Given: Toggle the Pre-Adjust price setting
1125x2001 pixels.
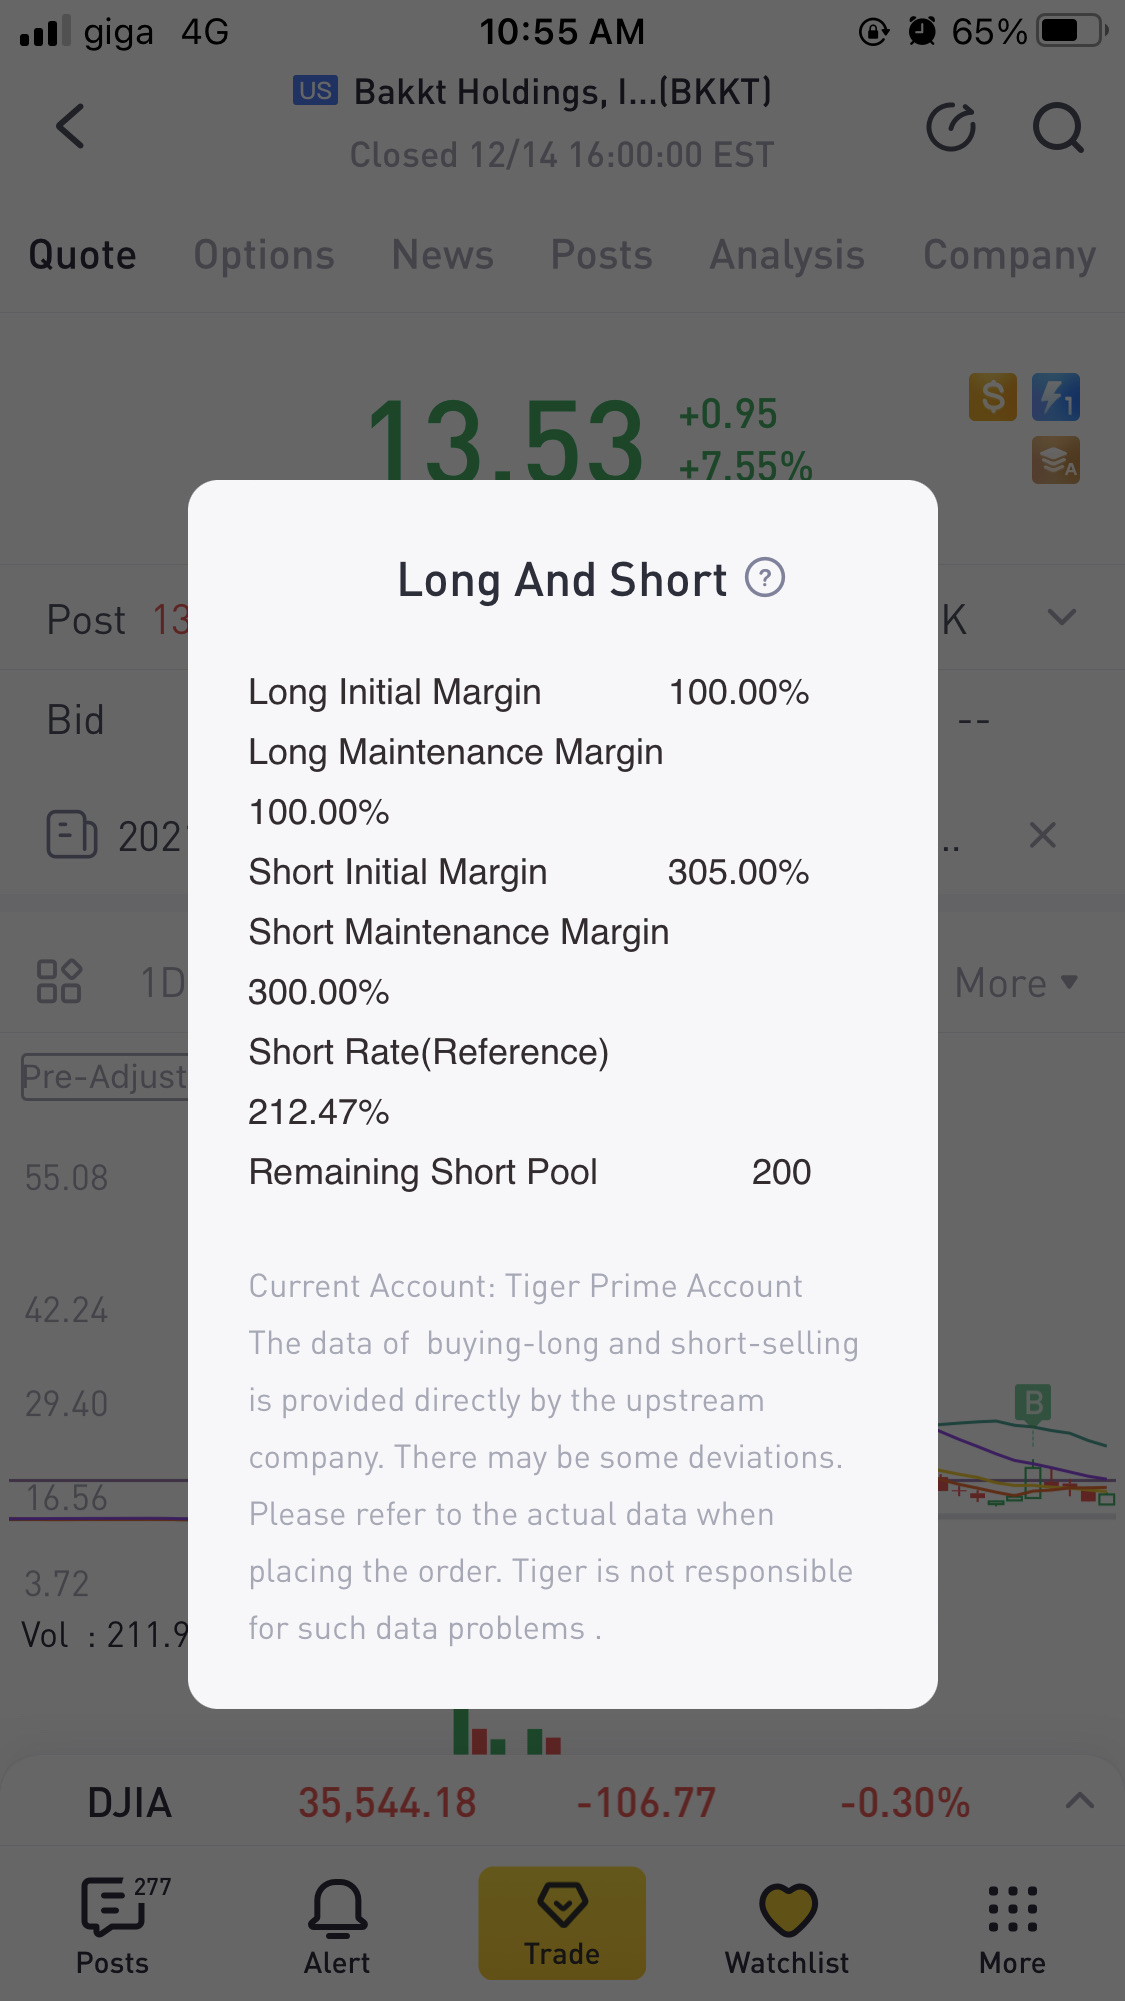Looking at the screenshot, I should 105,1077.
